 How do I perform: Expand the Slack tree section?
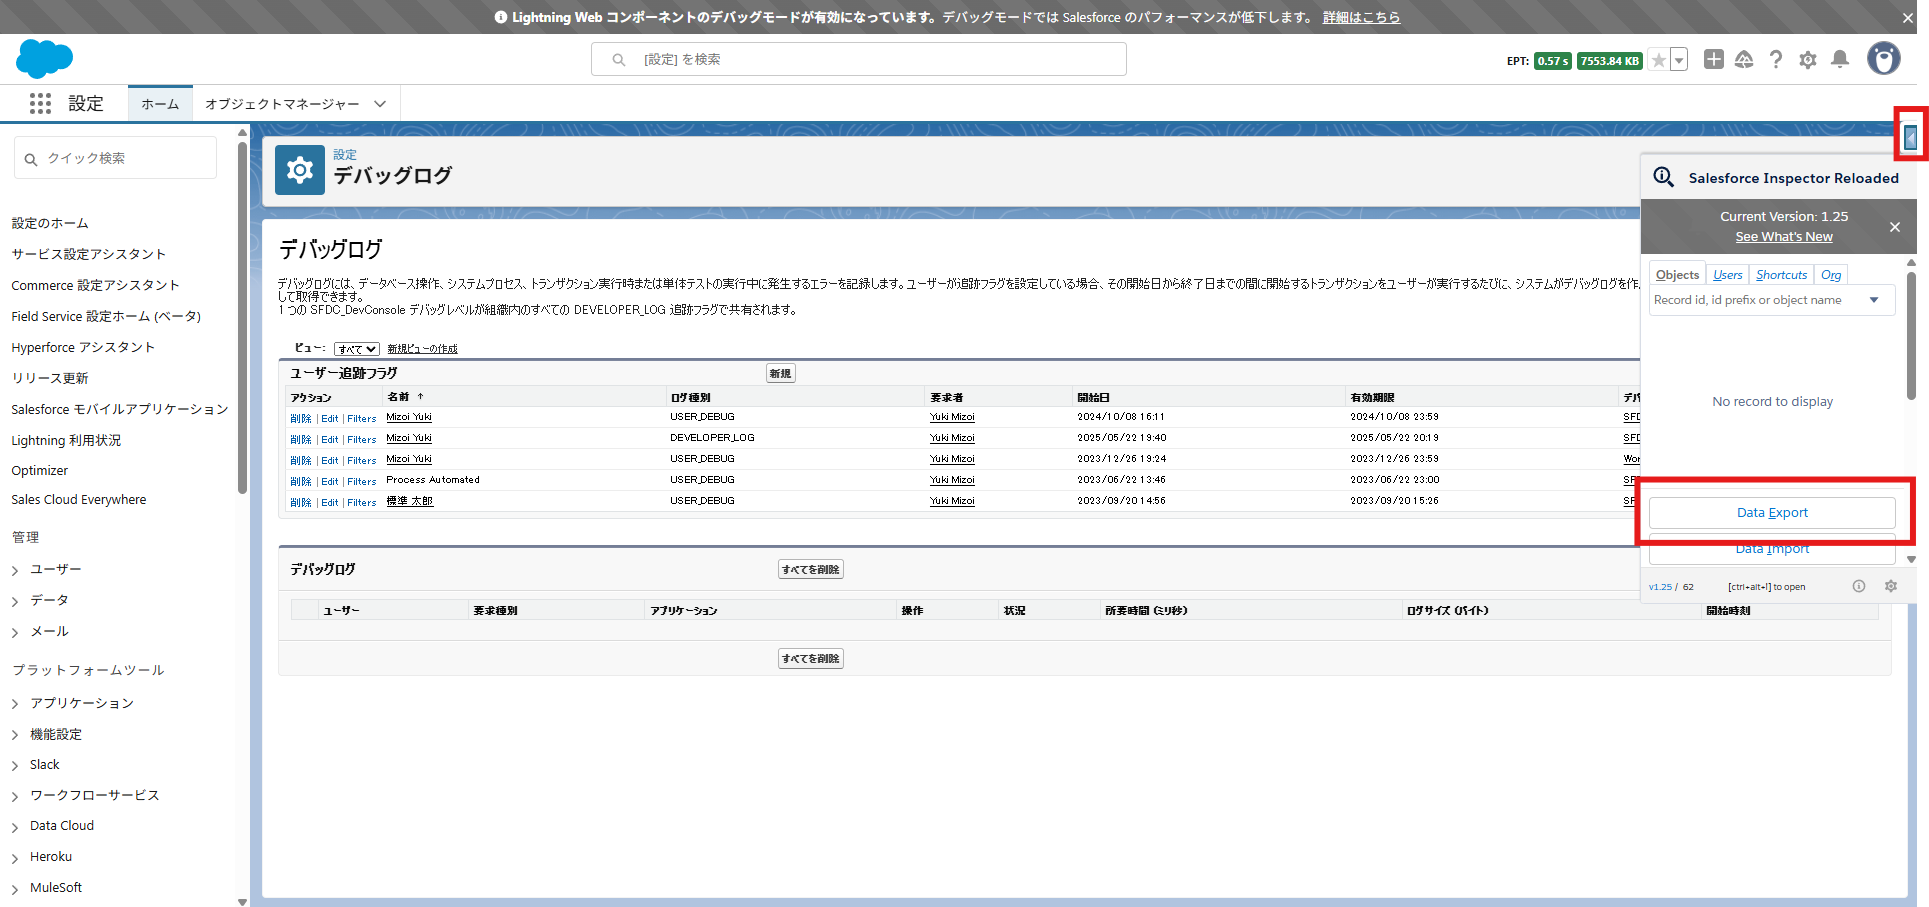point(15,766)
